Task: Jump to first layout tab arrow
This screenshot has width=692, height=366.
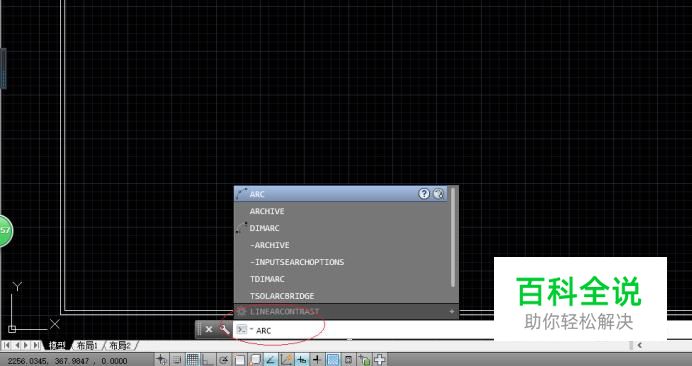Action: tap(8, 345)
